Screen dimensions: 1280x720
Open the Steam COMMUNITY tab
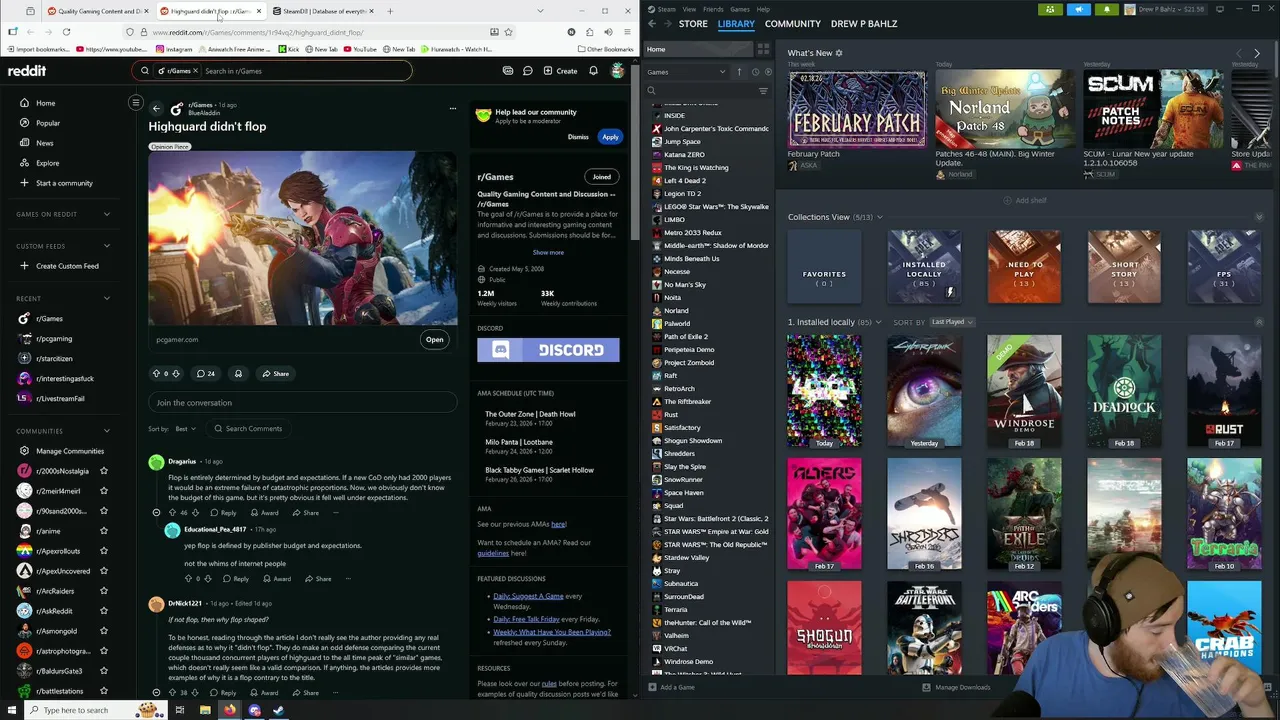(793, 23)
